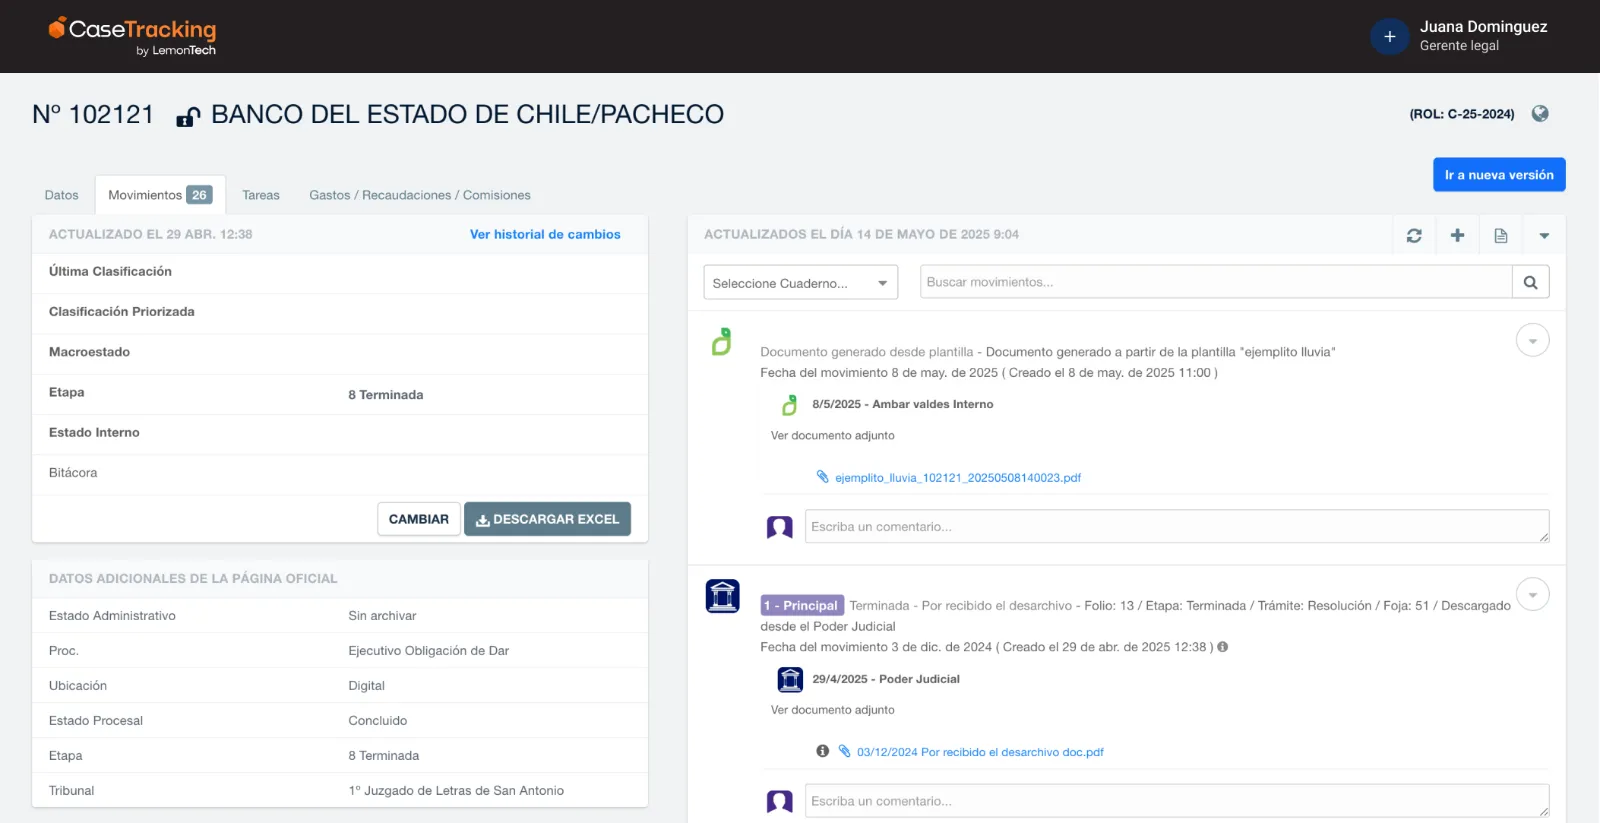Click Ejecutivo Obligación de Dar value
The image size is (1600, 823).
point(429,651)
